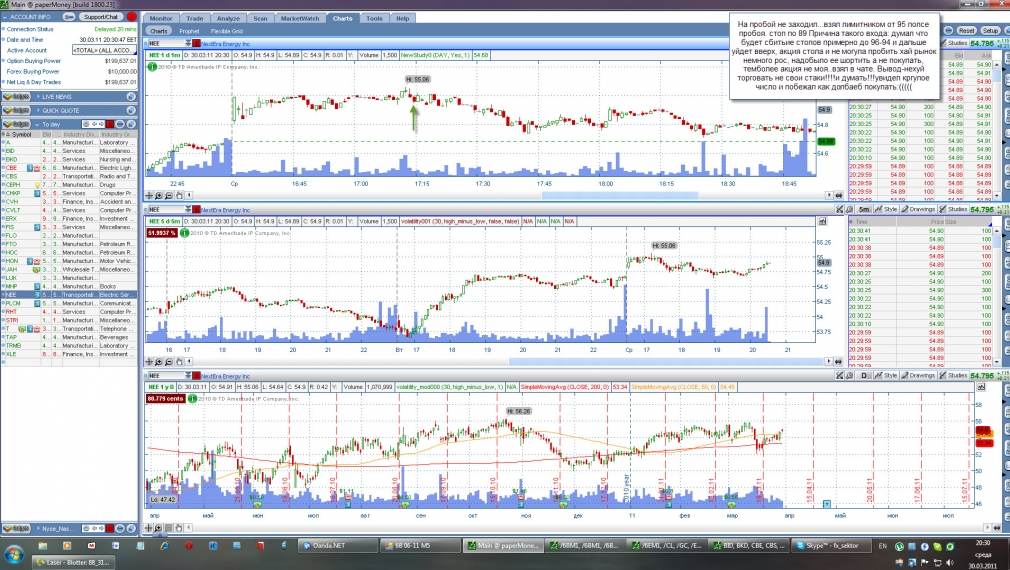1010x570 pixels.
Task: Select pan hand tool in bottom daily chart
Action: (179, 527)
